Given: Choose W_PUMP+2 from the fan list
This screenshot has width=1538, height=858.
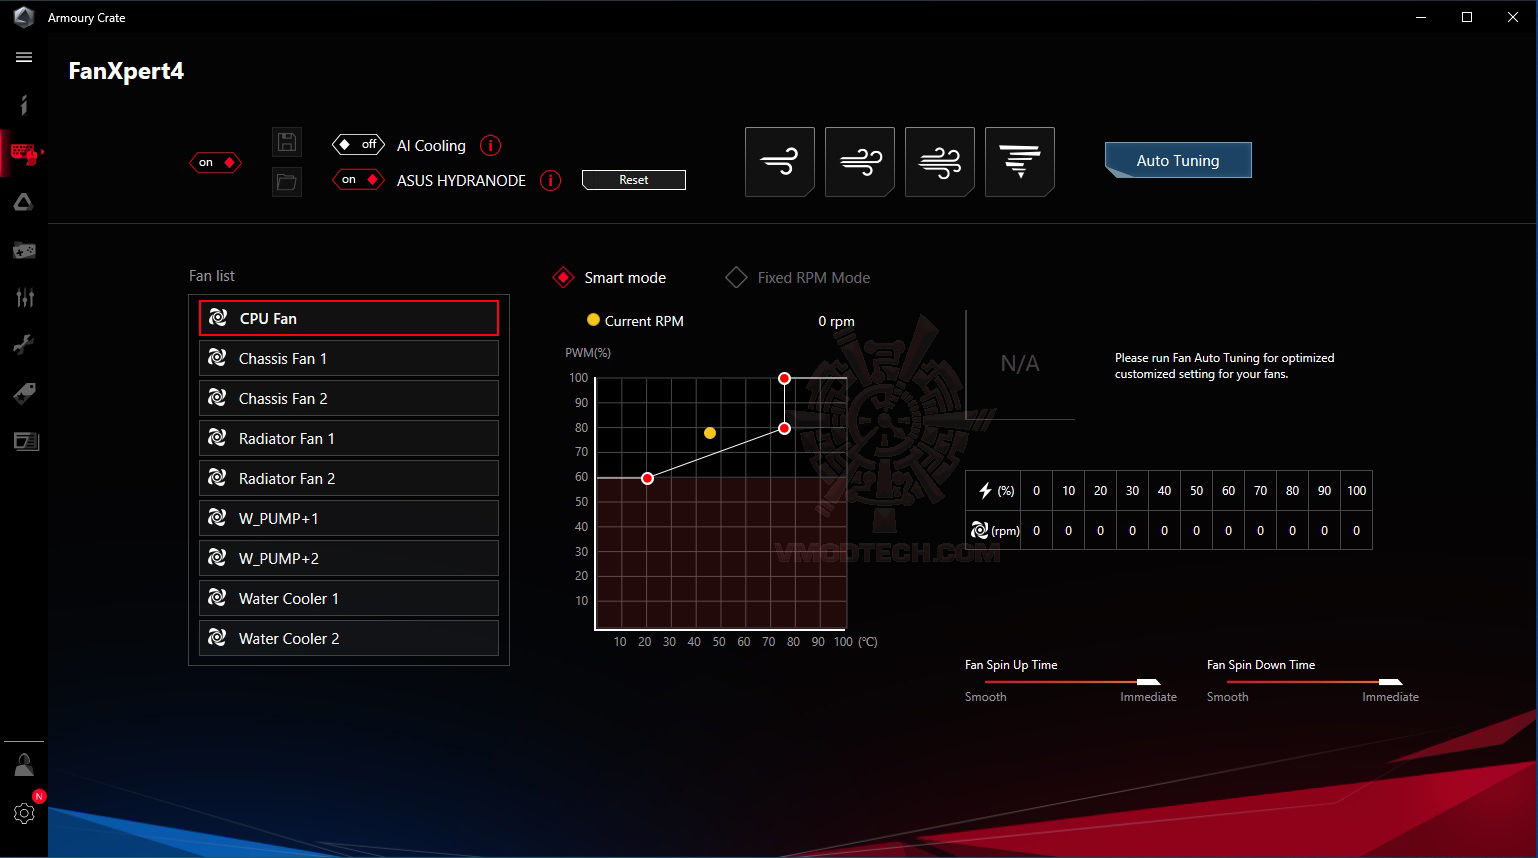Looking at the screenshot, I should pos(349,558).
